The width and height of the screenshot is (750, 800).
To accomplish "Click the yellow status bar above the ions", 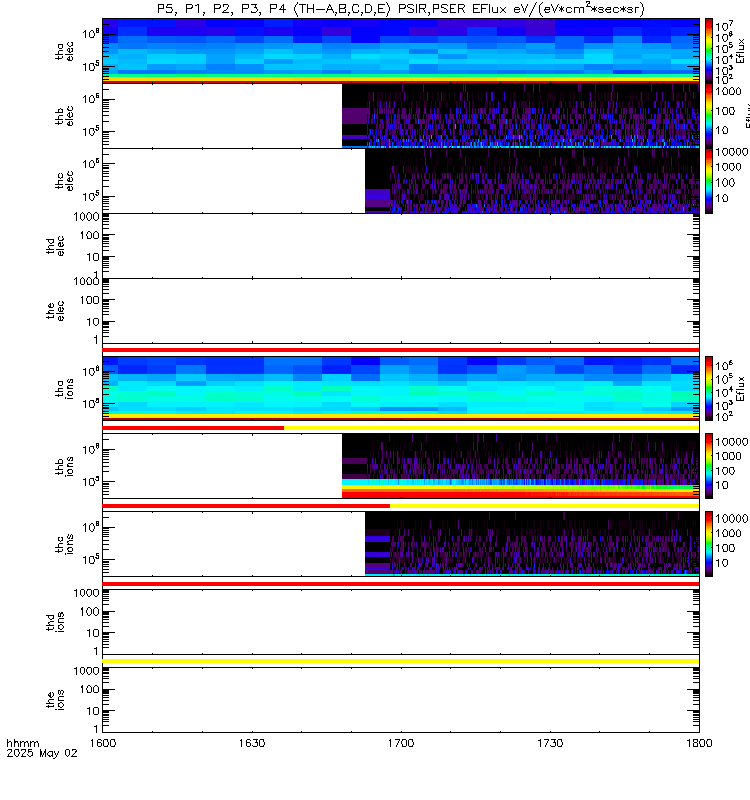I will click(x=401, y=661).
